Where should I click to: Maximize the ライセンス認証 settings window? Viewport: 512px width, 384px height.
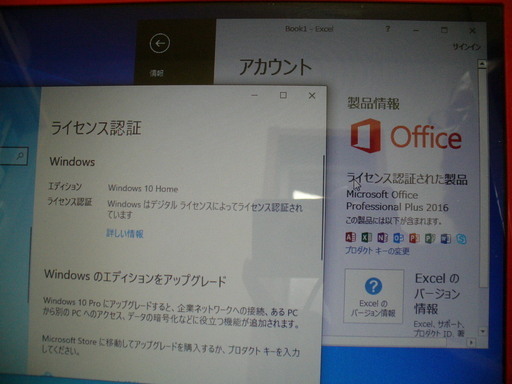pos(283,95)
